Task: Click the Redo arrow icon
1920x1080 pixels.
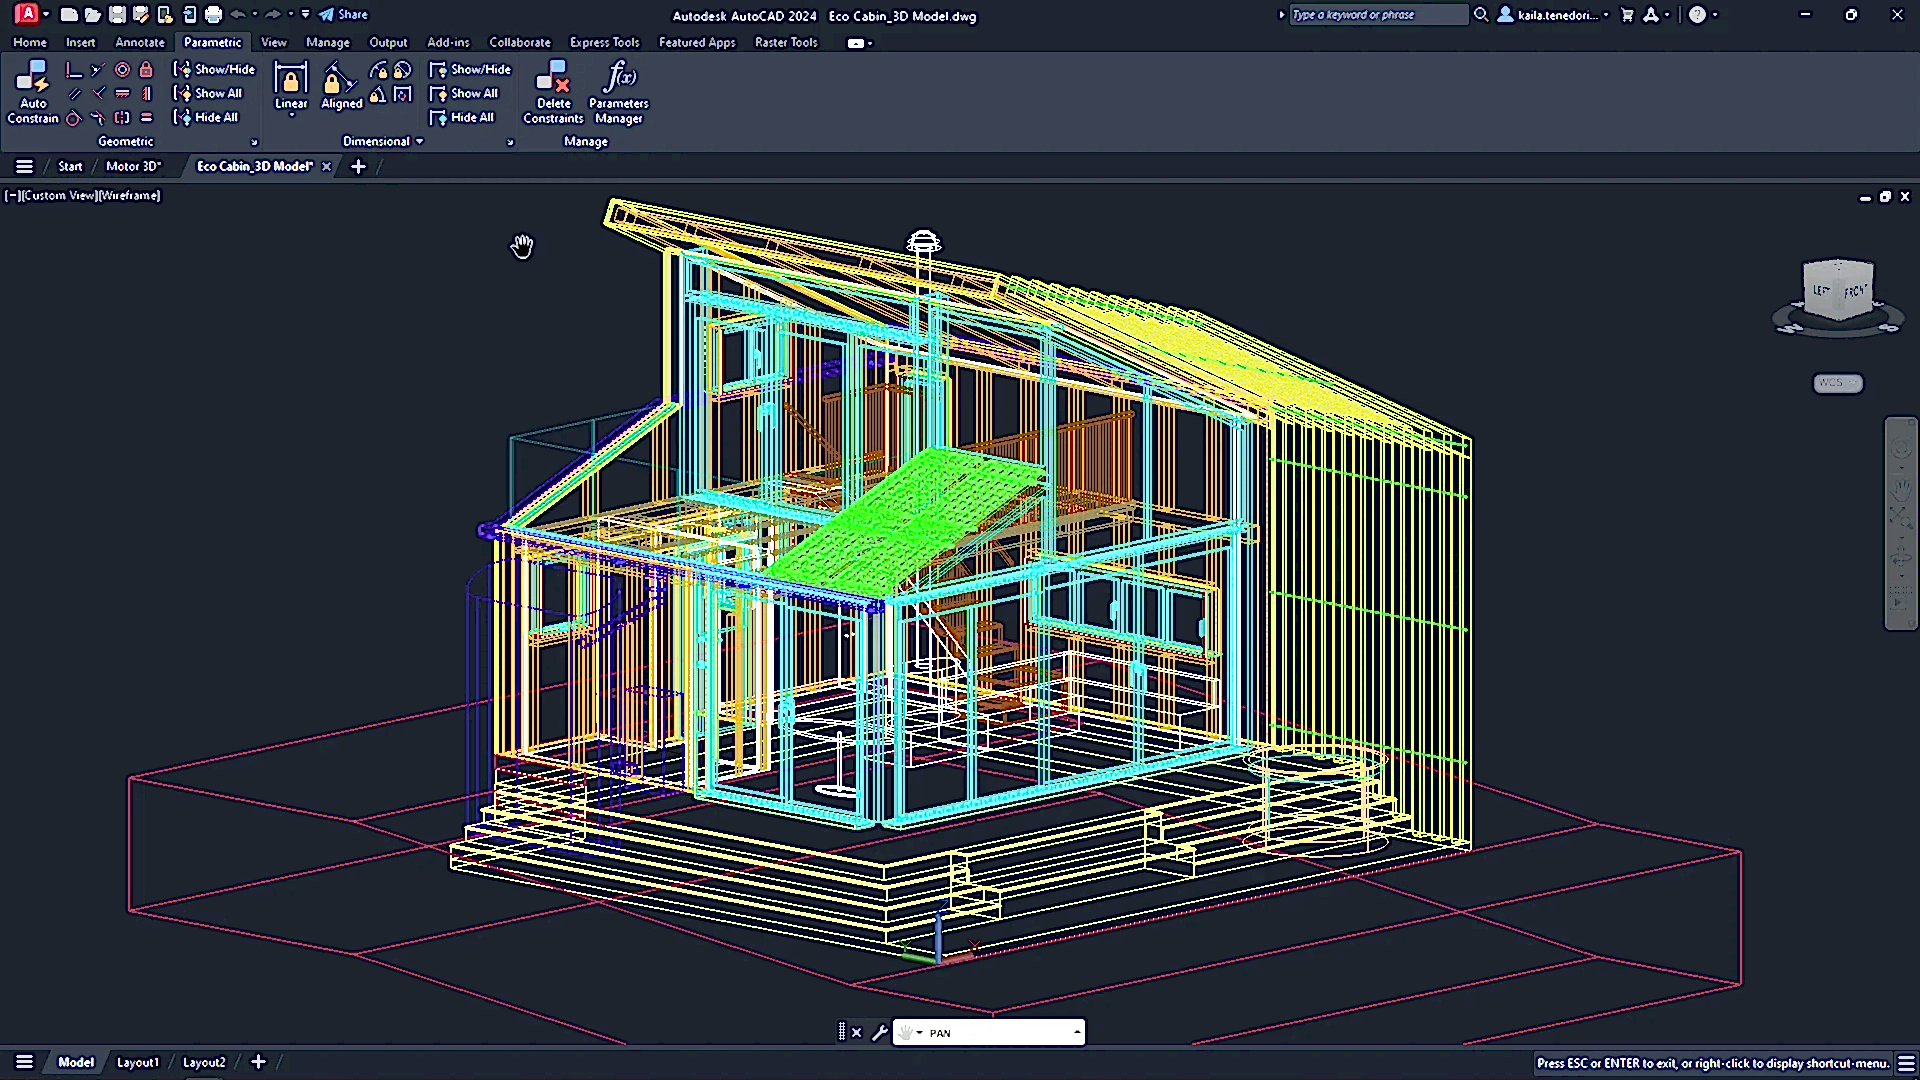Action: coord(273,14)
